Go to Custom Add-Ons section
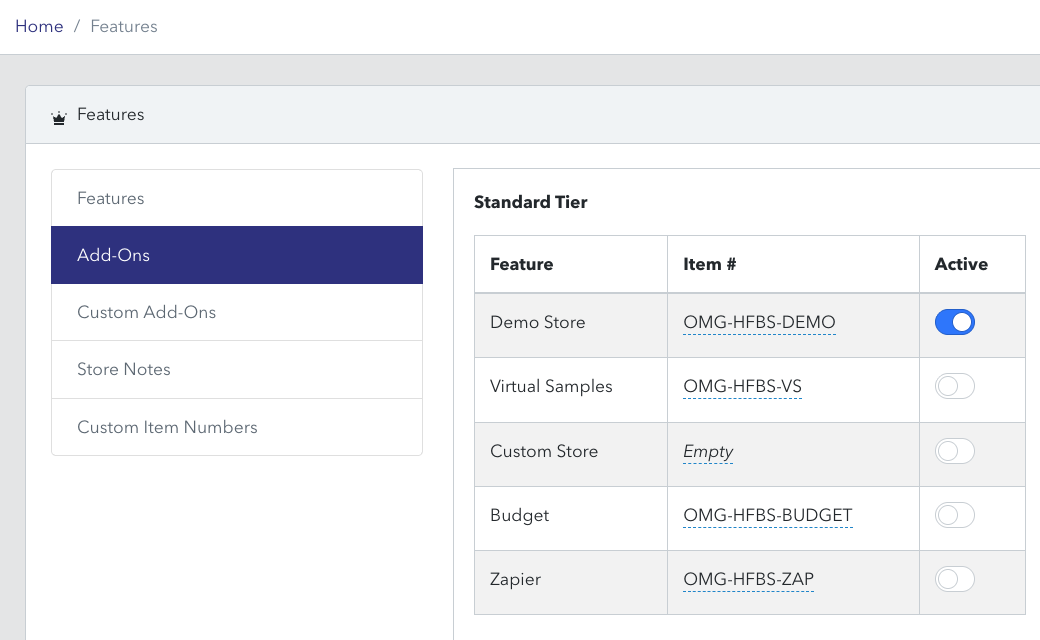Viewport: 1040px width, 640px height. point(237,312)
